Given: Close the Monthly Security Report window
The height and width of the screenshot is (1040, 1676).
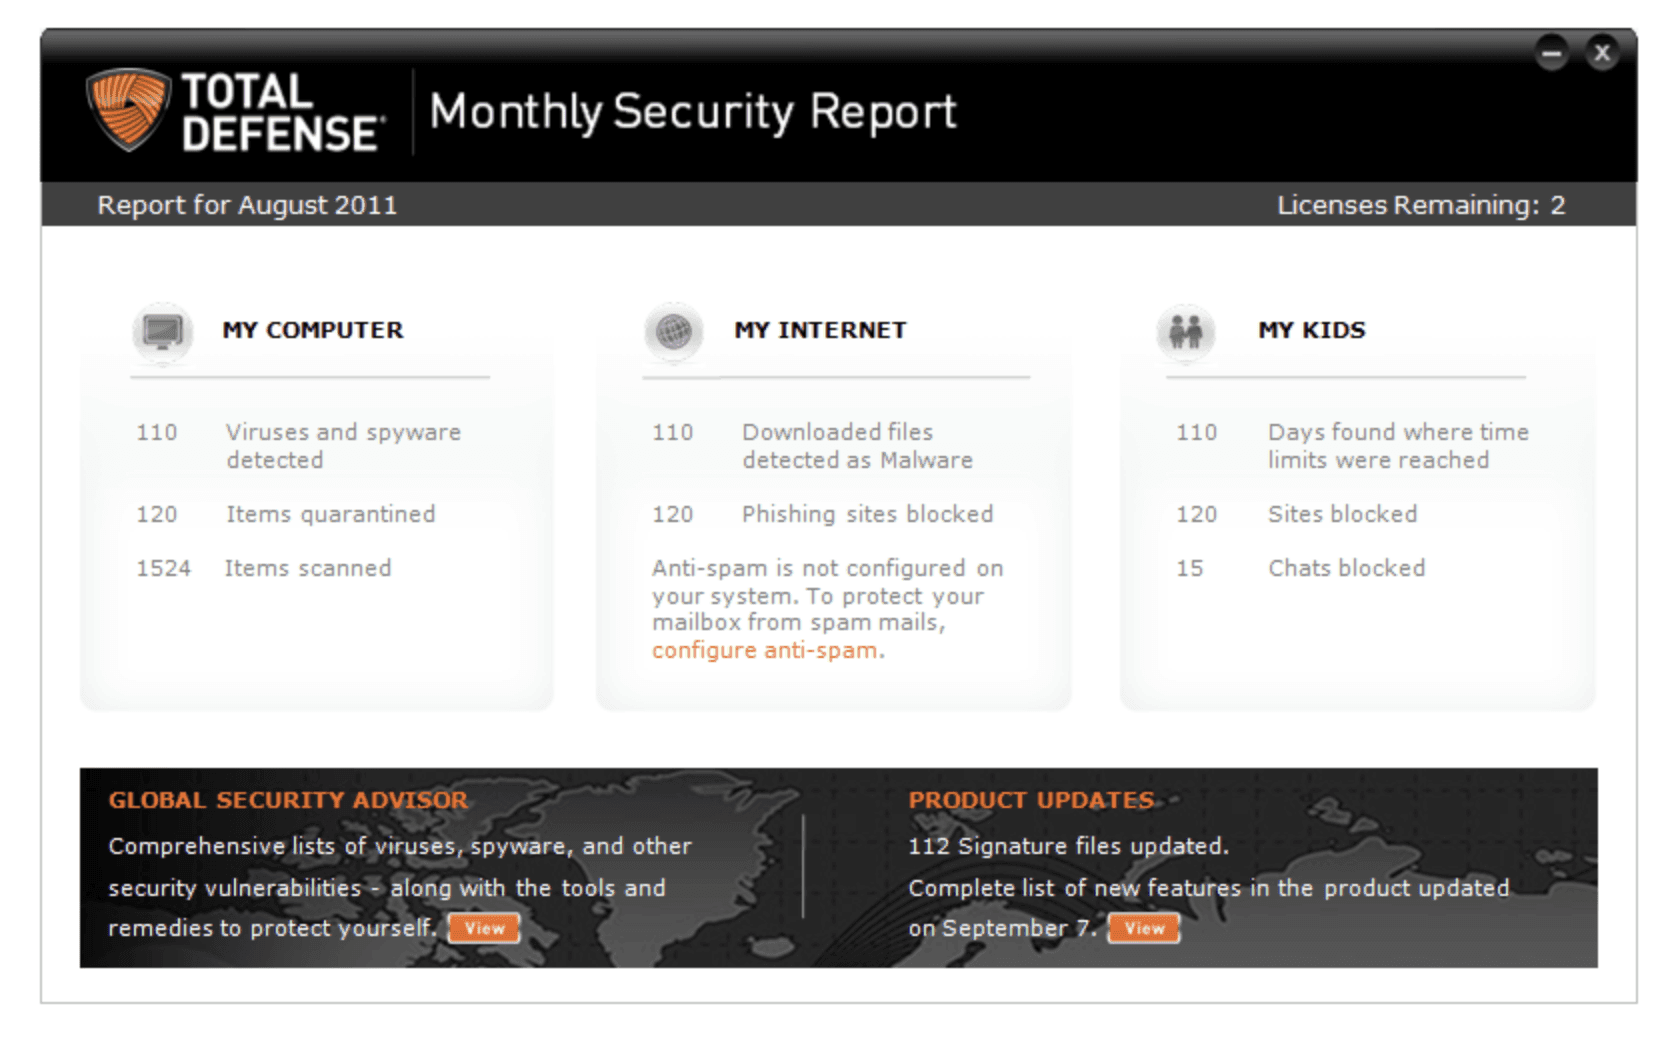Looking at the screenshot, I should click(1602, 52).
